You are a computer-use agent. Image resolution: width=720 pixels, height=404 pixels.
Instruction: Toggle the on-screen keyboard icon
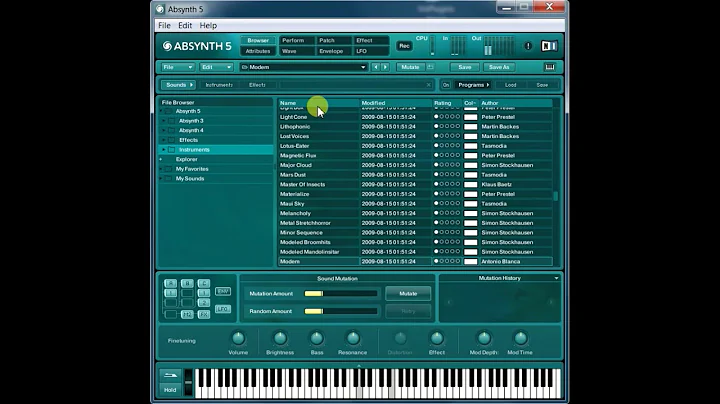(550, 67)
